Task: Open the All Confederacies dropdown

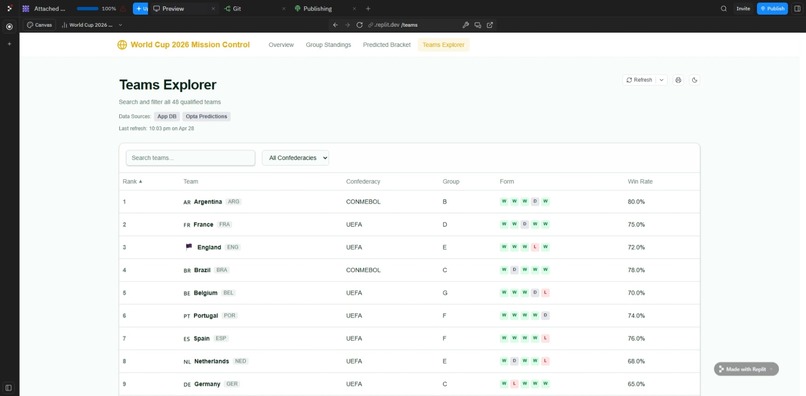Action: pyautogui.click(x=296, y=158)
